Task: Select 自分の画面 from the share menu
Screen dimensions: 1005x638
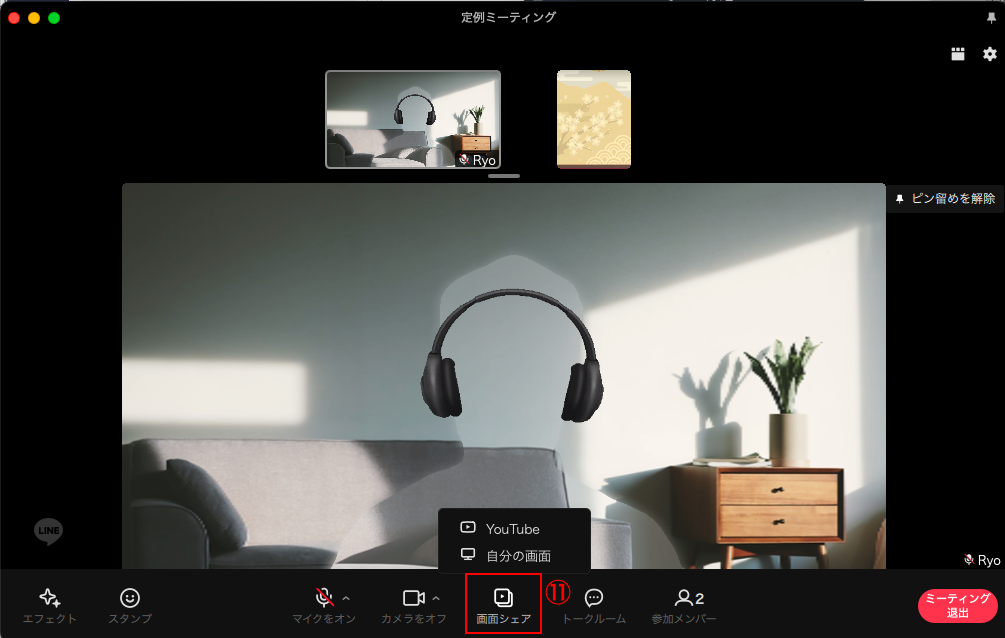Action: [x=517, y=556]
